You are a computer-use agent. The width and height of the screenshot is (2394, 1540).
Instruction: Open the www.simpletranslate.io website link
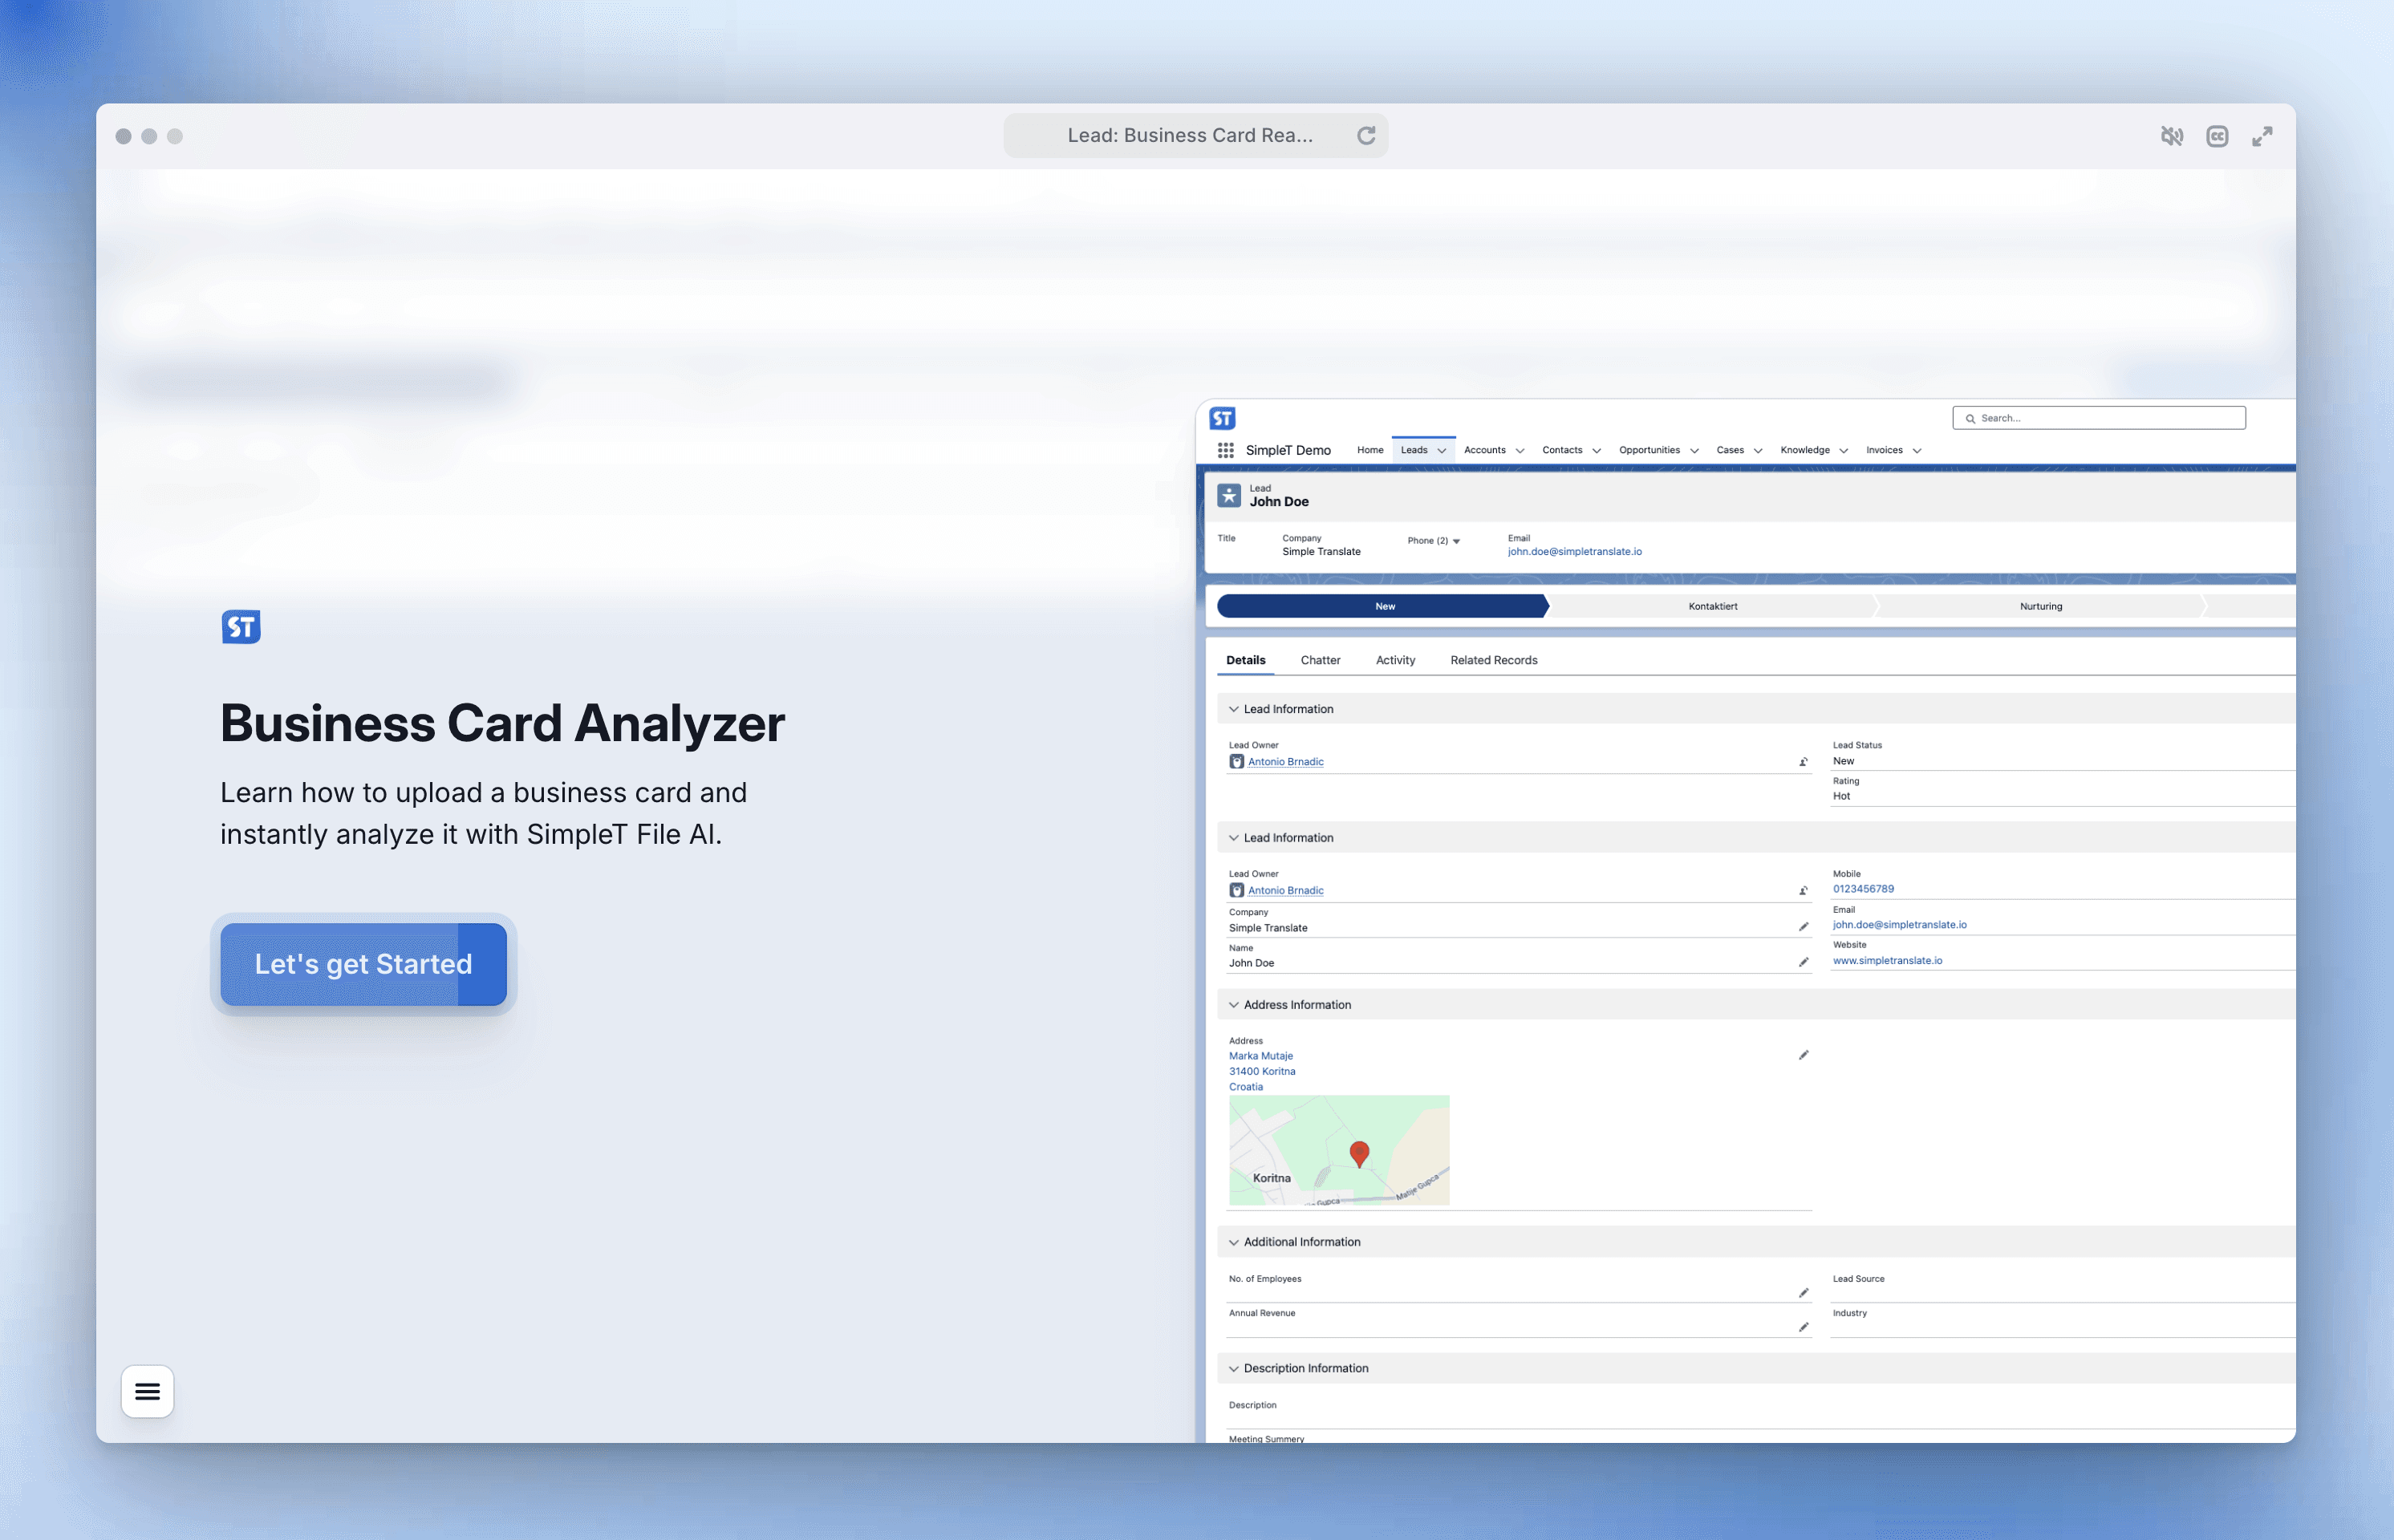tap(1887, 960)
